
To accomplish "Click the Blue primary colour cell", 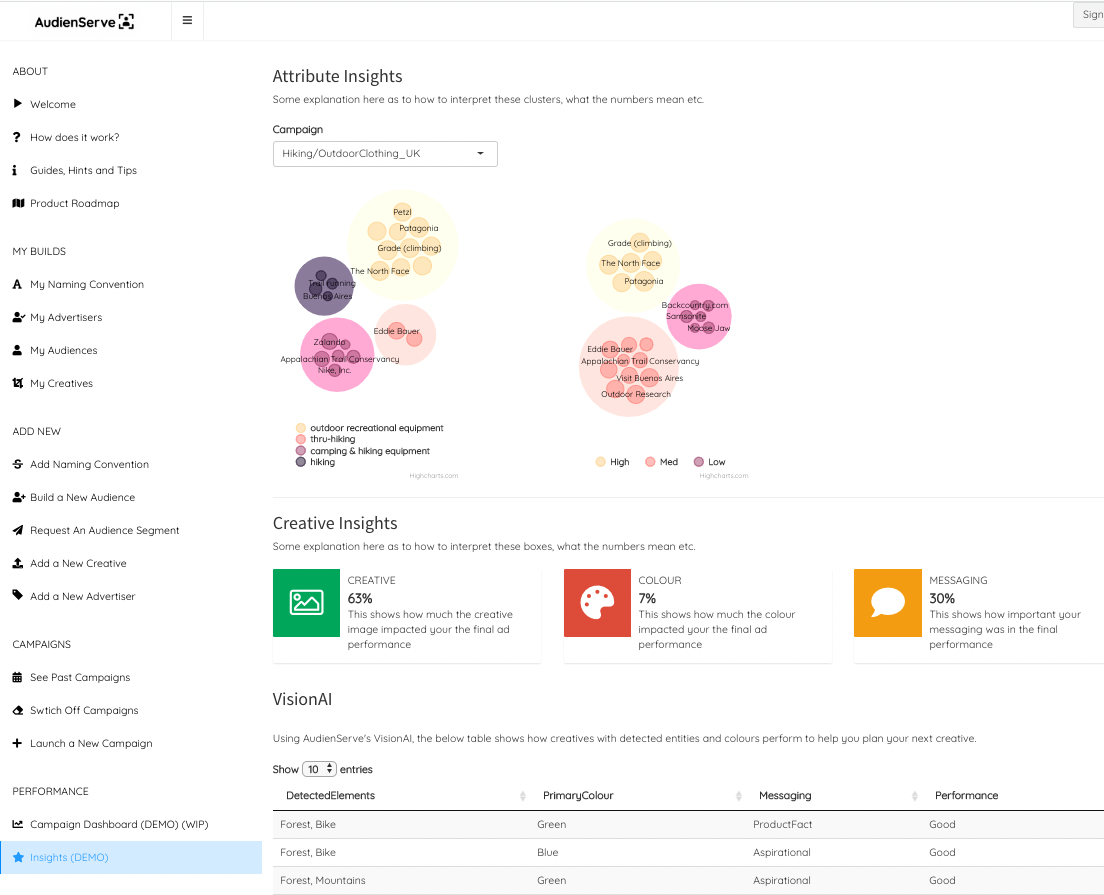I will (x=548, y=852).
